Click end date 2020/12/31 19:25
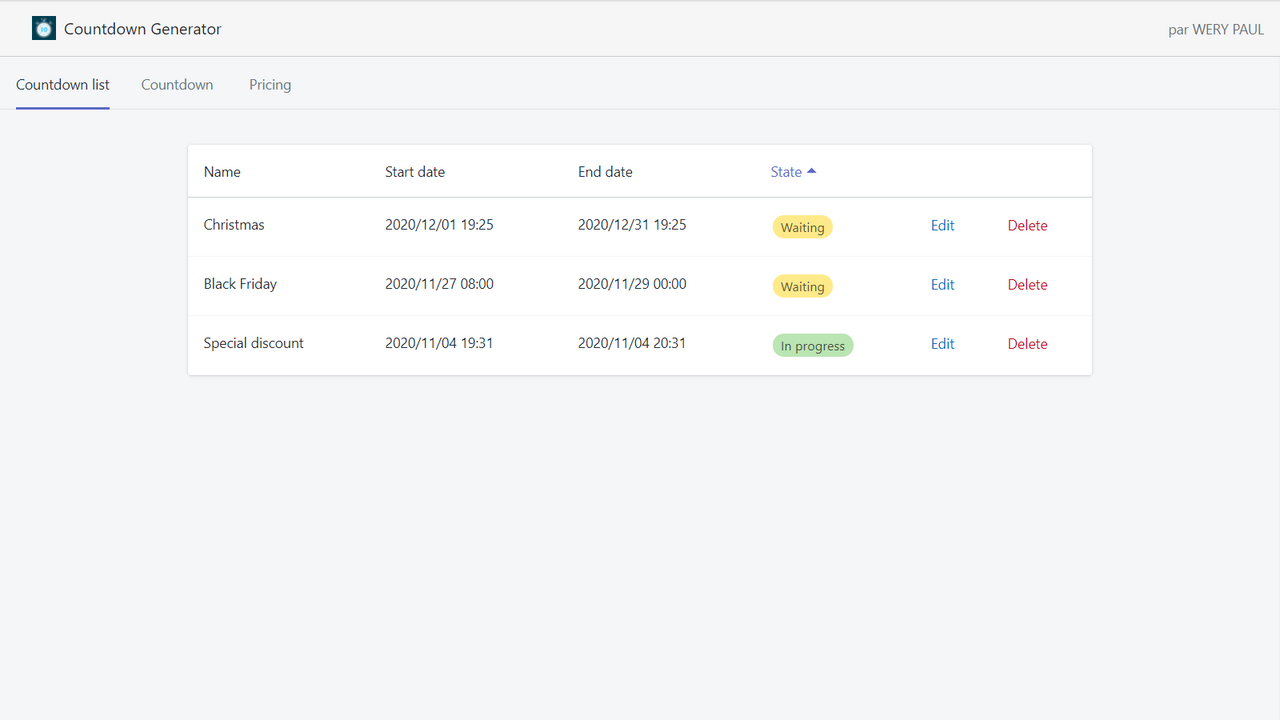This screenshot has height=720, width=1280. (632, 225)
